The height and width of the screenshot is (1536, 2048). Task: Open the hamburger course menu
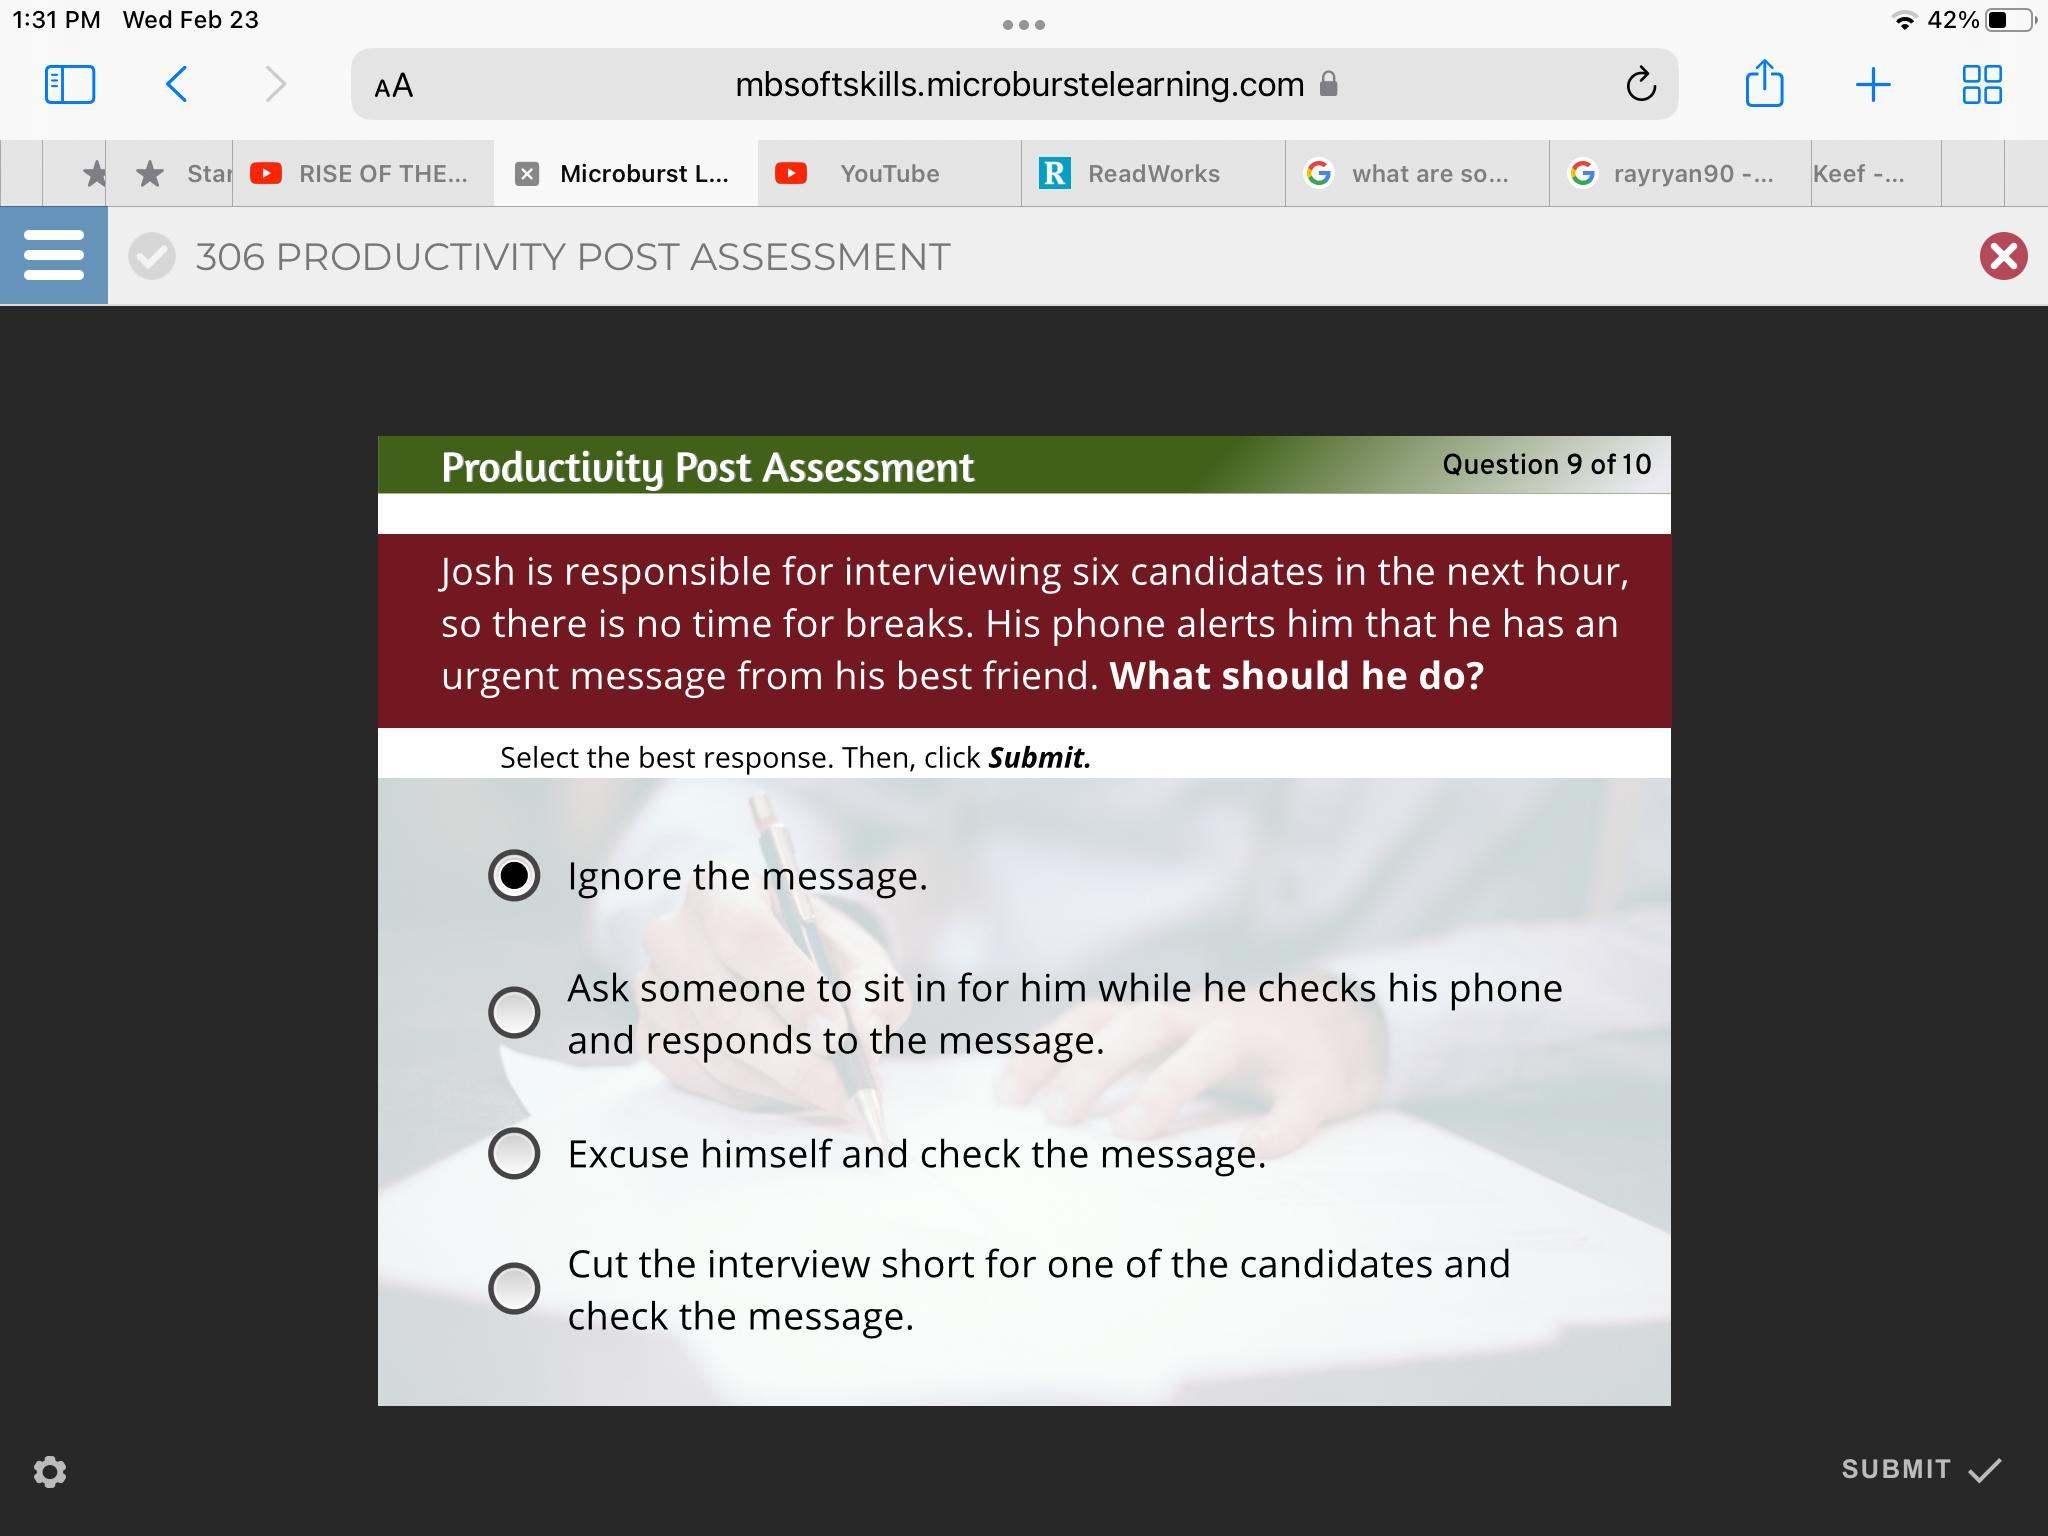(x=54, y=256)
